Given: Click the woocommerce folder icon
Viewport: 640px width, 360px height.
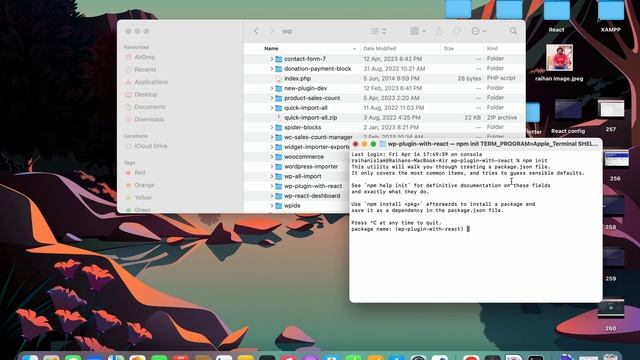Looking at the screenshot, I should coord(279,157).
